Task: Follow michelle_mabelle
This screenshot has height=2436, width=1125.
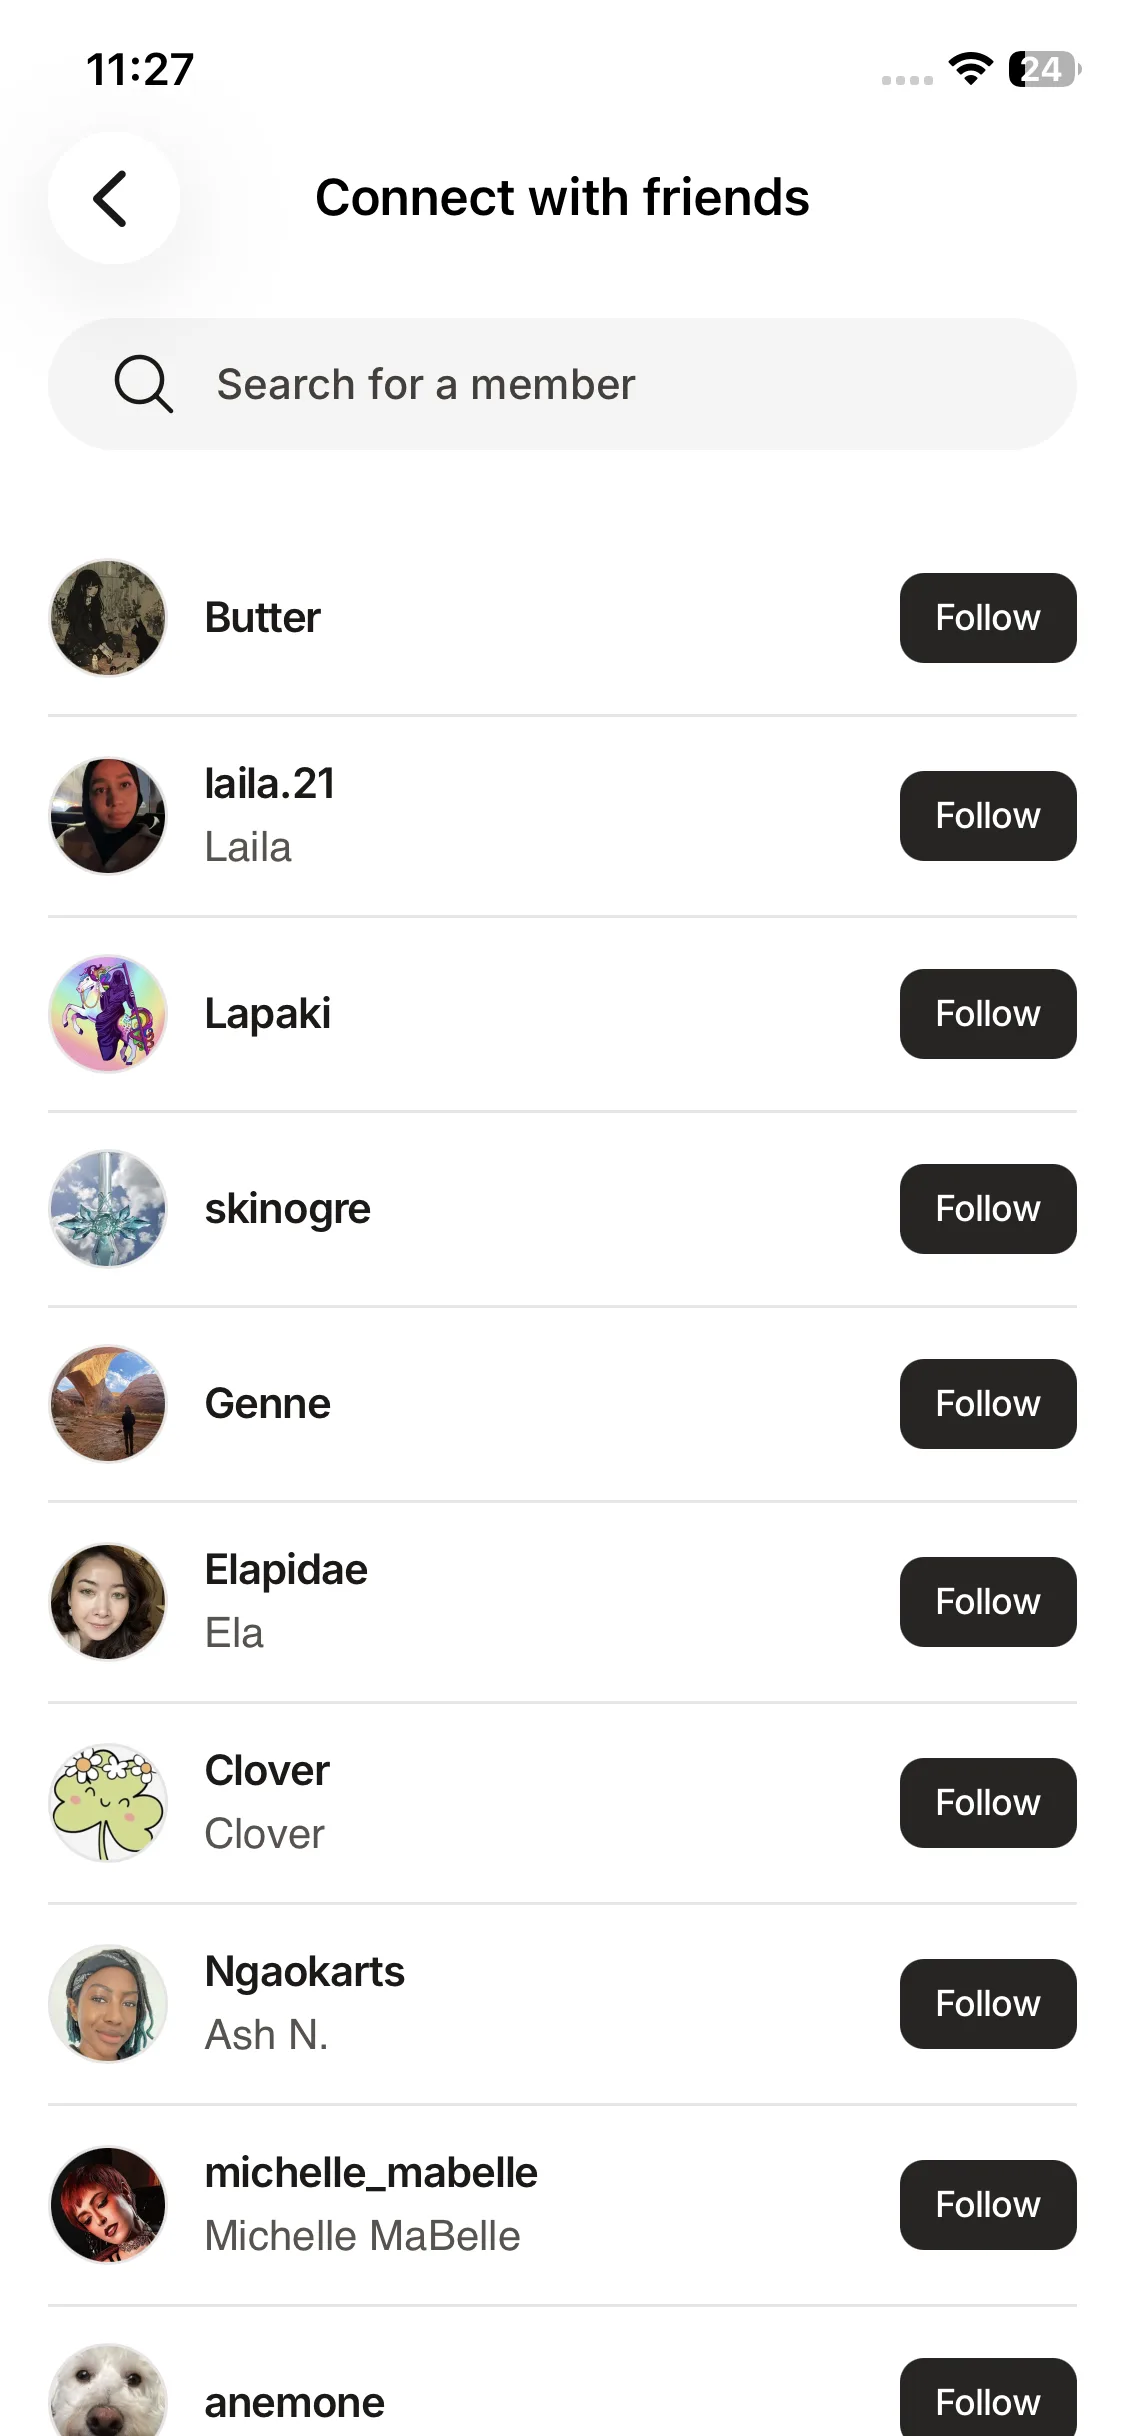Action: pos(987,2205)
